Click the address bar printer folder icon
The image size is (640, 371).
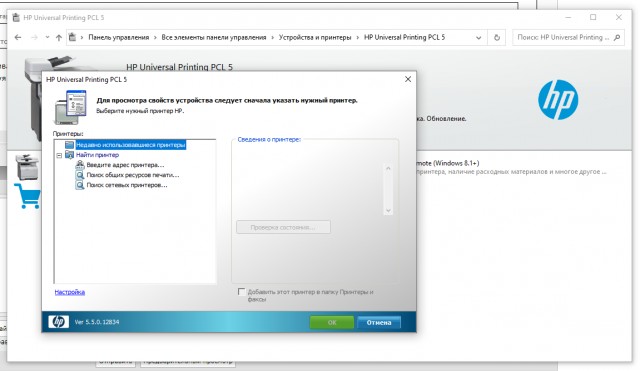coord(72,37)
